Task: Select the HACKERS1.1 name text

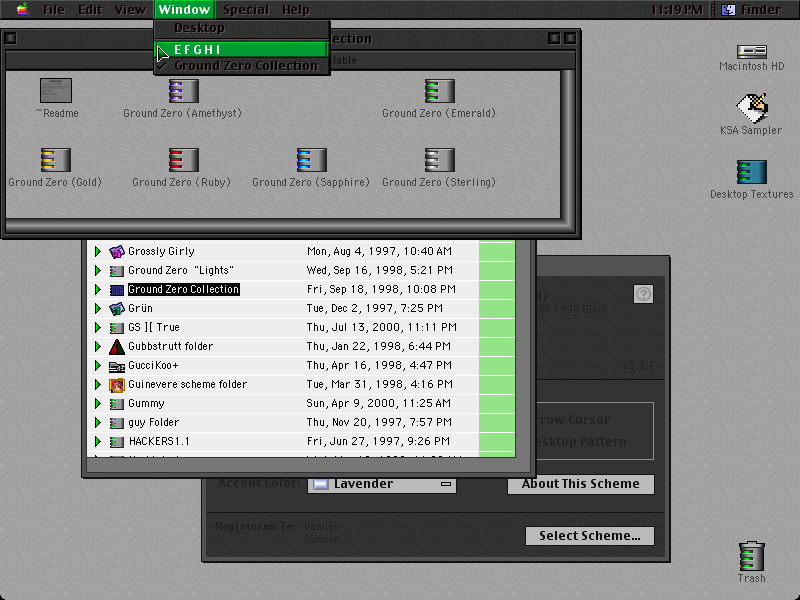Action: (x=159, y=441)
